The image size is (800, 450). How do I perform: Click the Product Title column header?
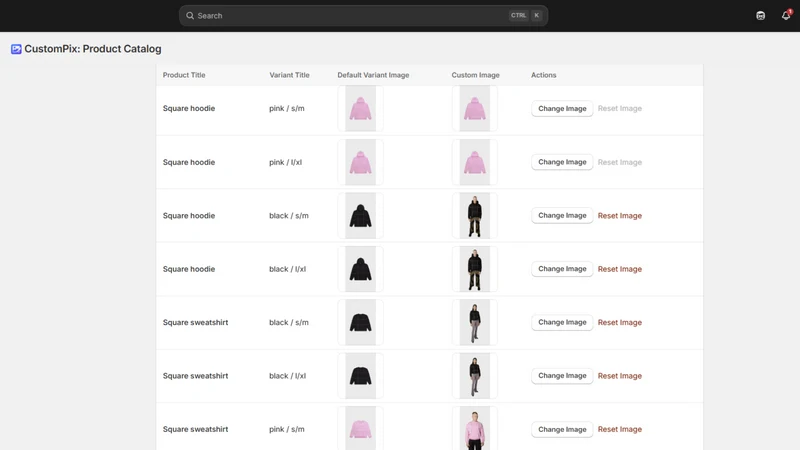coord(184,75)
